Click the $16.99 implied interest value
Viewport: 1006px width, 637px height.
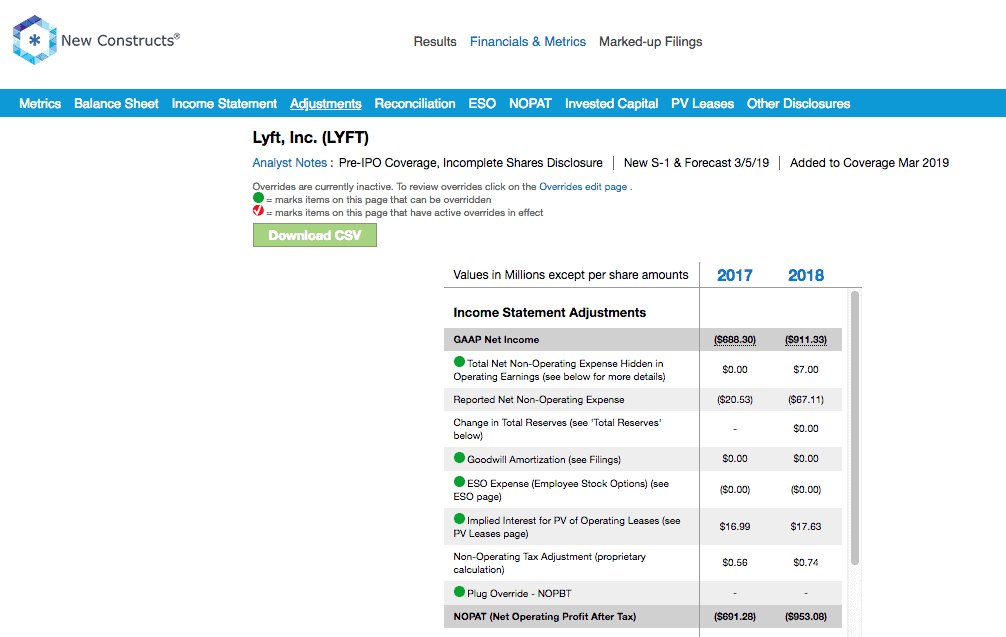735,527
